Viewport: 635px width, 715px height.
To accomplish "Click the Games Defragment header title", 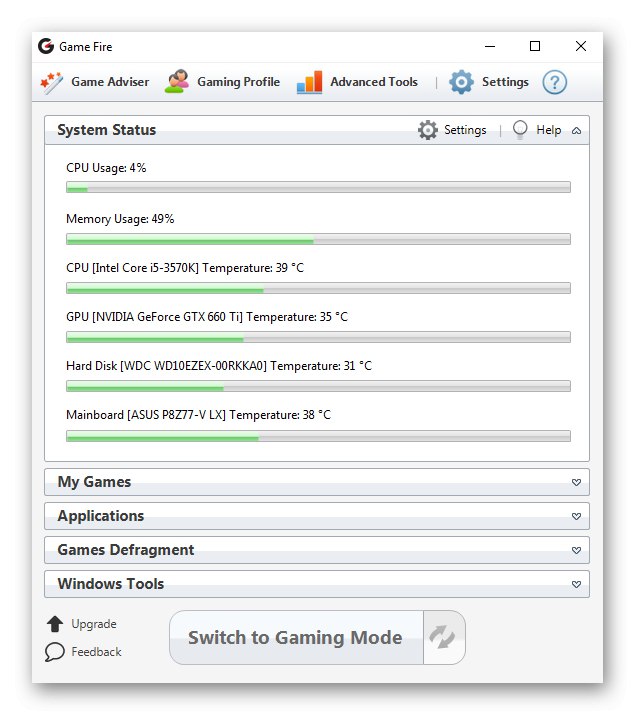I will pos(126,550).
